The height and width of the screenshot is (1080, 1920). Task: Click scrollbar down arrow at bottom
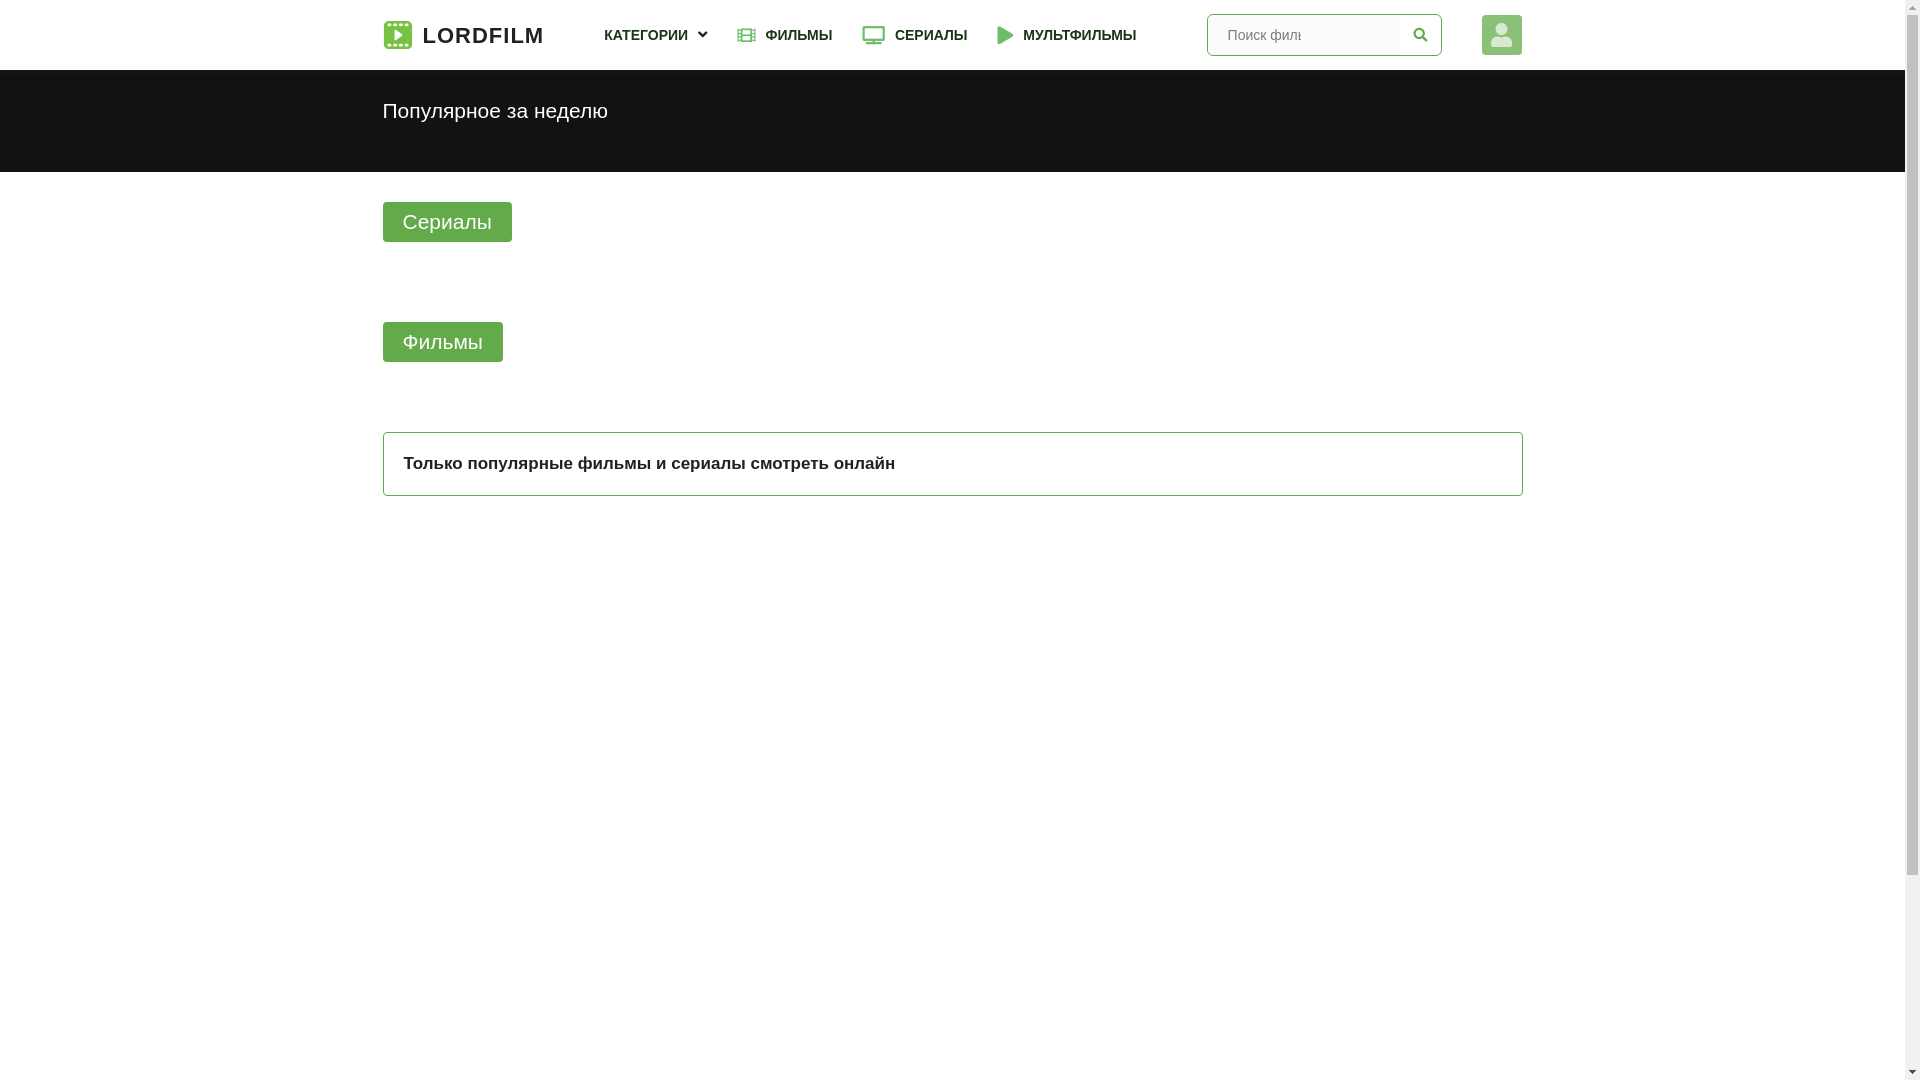1912,1072
